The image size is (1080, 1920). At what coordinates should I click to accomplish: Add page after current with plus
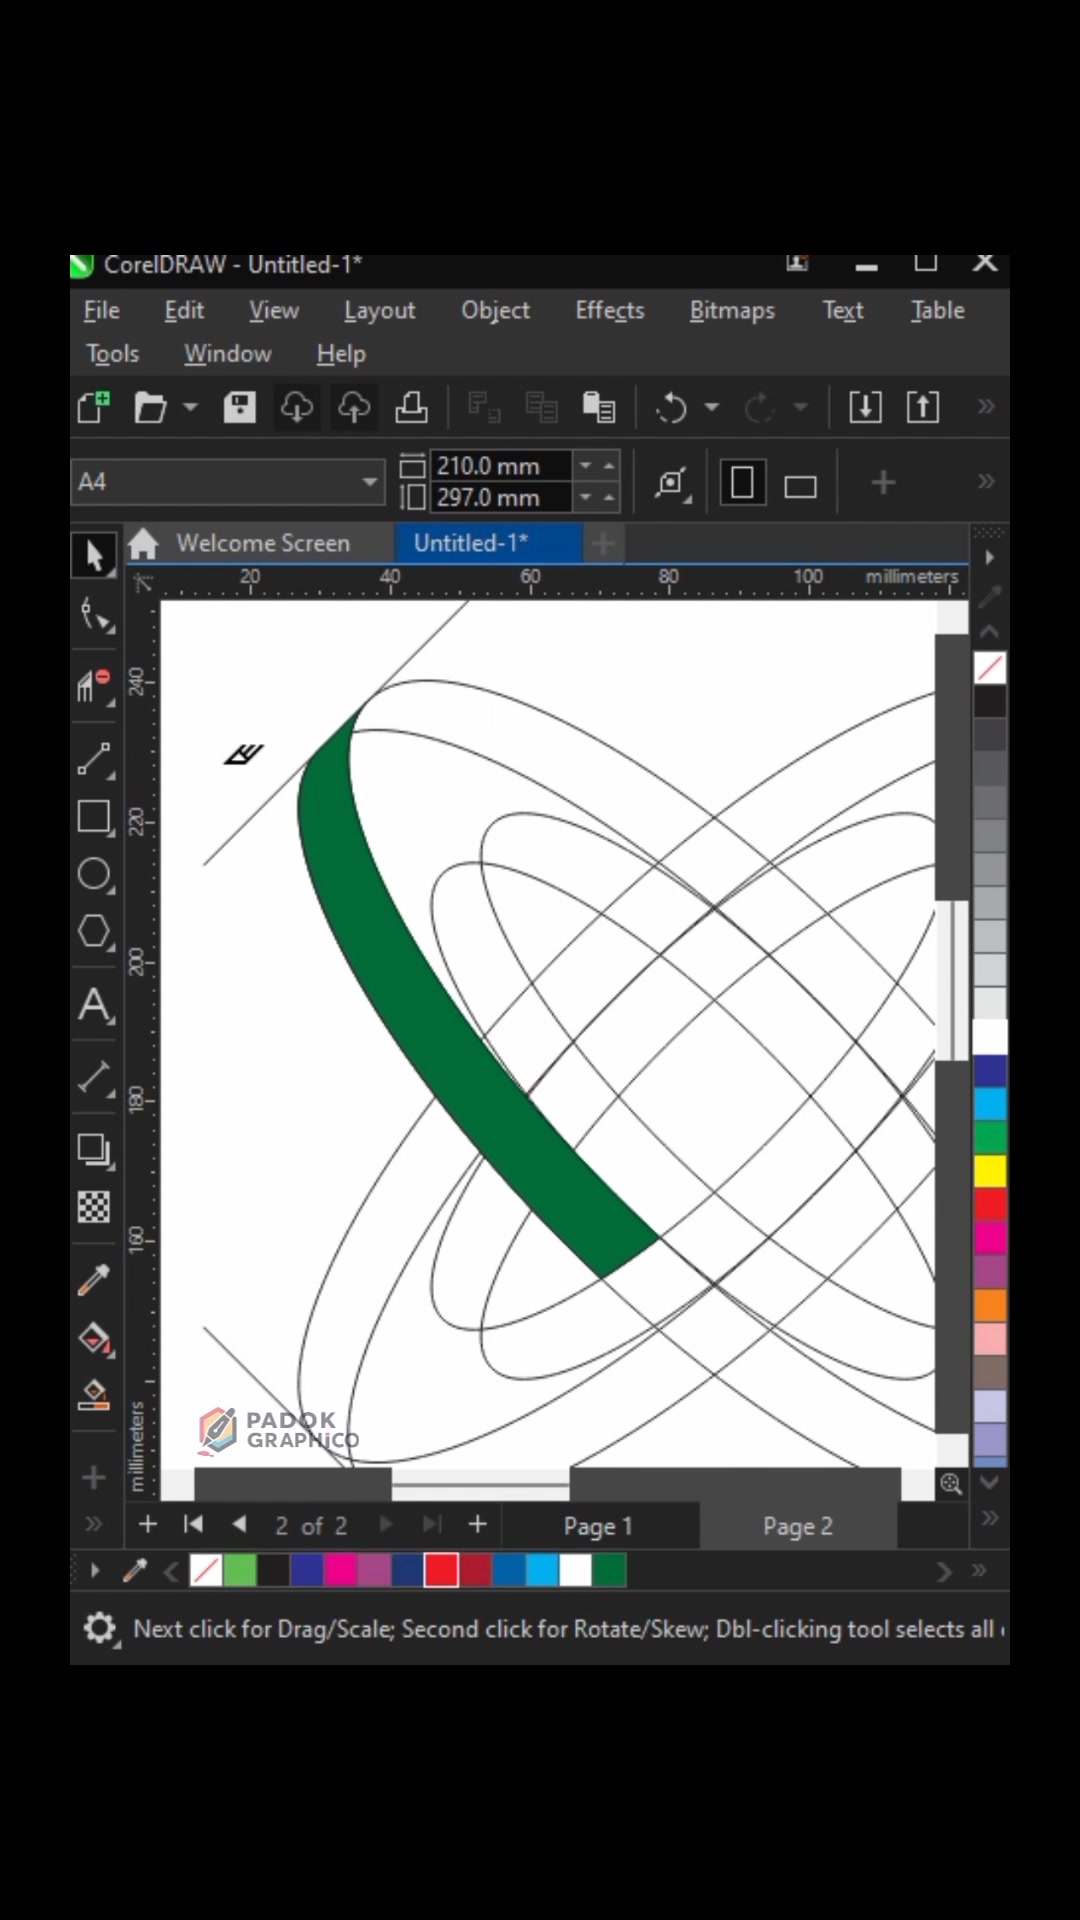click(x=477, y=1524)
